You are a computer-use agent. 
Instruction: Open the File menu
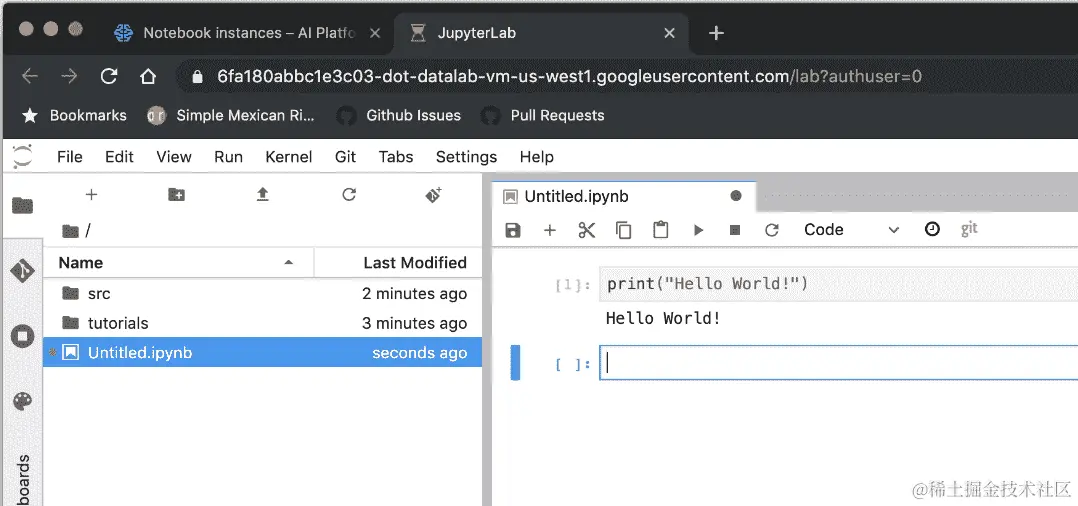(69, 157)
